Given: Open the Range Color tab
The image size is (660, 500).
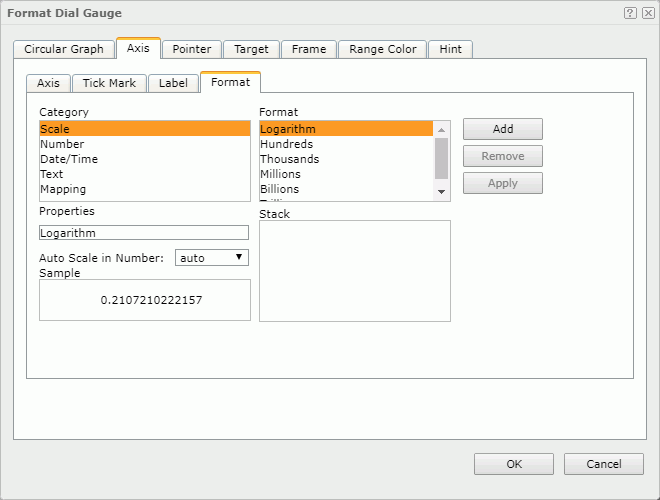Looking at the screenshot, I should point(383,49).
